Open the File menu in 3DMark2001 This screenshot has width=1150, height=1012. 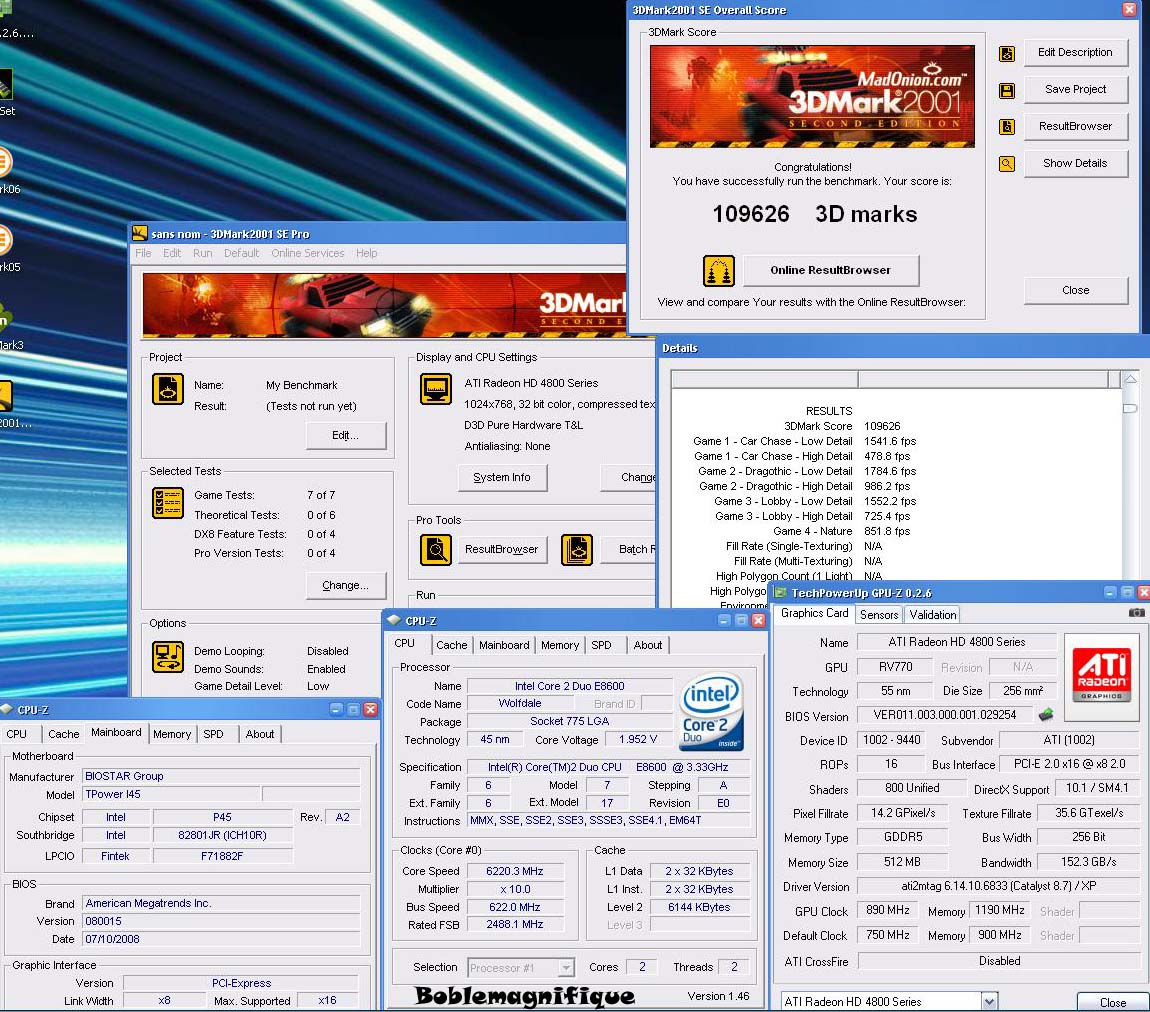point(143,253)
